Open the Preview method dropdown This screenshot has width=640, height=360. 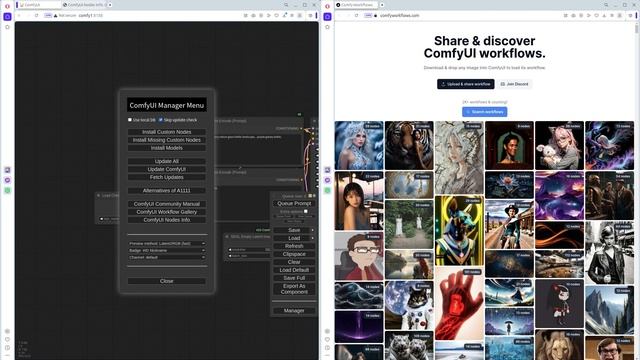[x=167, y=244]
